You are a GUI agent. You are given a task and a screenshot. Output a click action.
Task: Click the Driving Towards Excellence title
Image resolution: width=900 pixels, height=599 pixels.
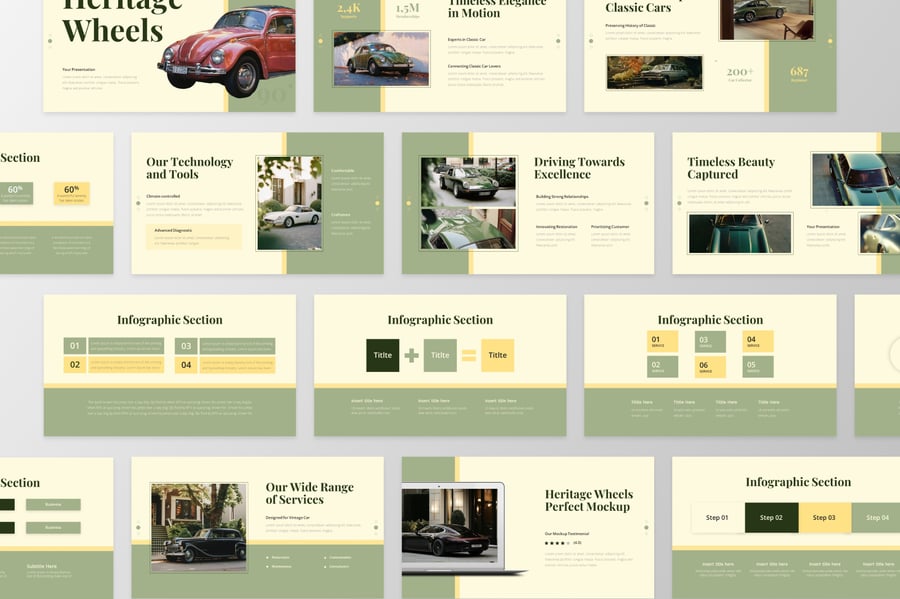point(579,168)
